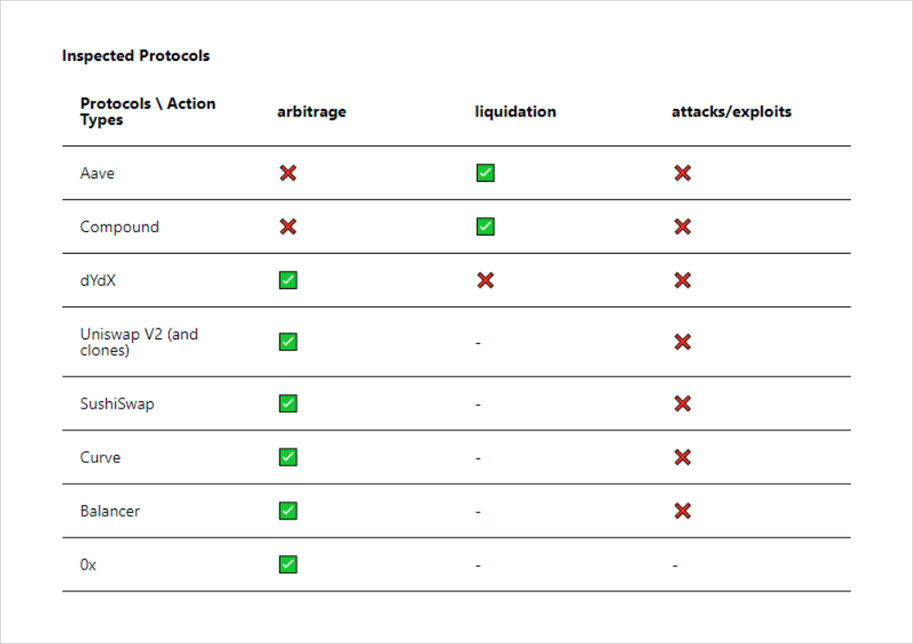This screenshot has height=644, width=913.
Task: Click the attacks/exploits column header
Action: click(731, 112)
